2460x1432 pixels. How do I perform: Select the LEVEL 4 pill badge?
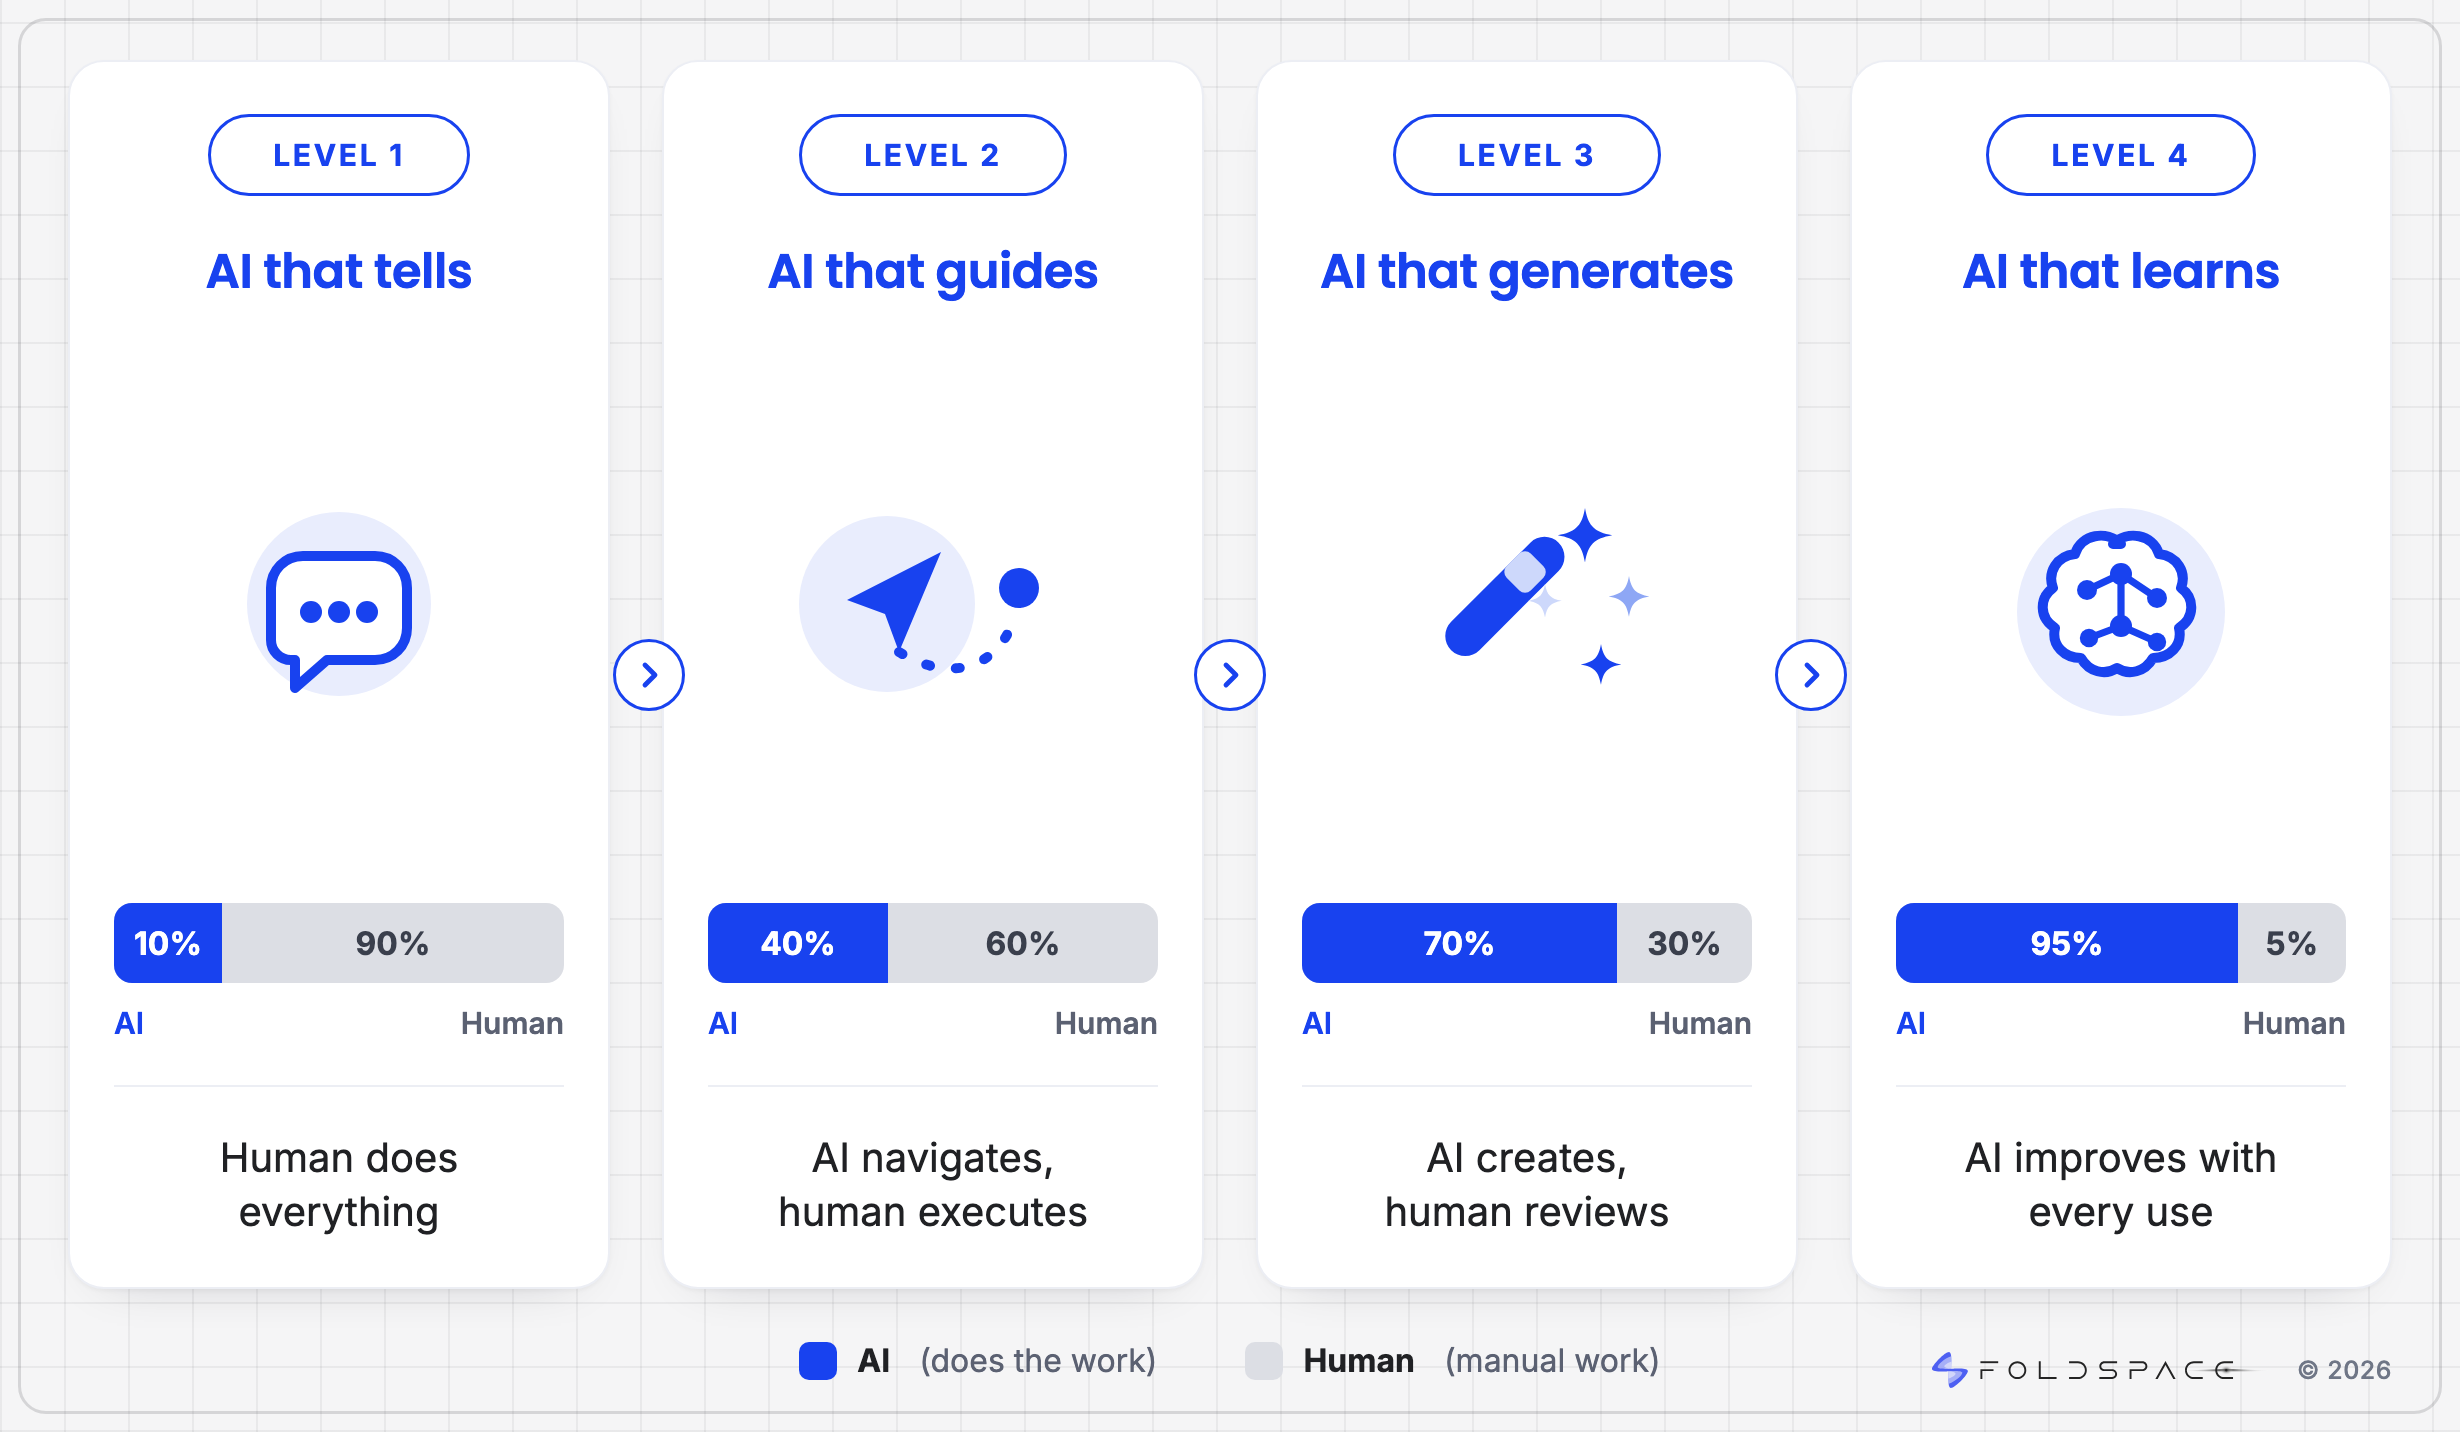click(2121, 155)
